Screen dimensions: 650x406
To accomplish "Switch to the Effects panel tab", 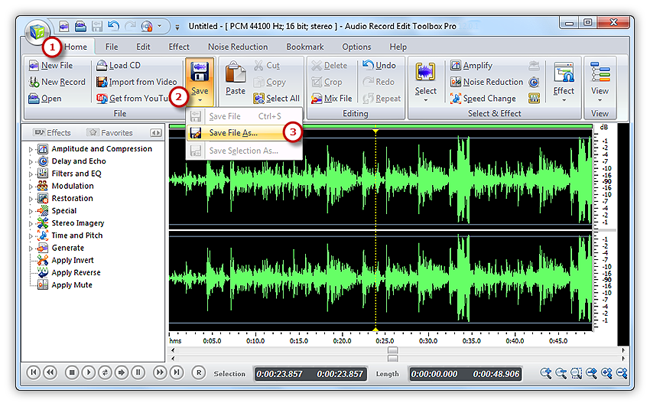I will tap(53, 133).
